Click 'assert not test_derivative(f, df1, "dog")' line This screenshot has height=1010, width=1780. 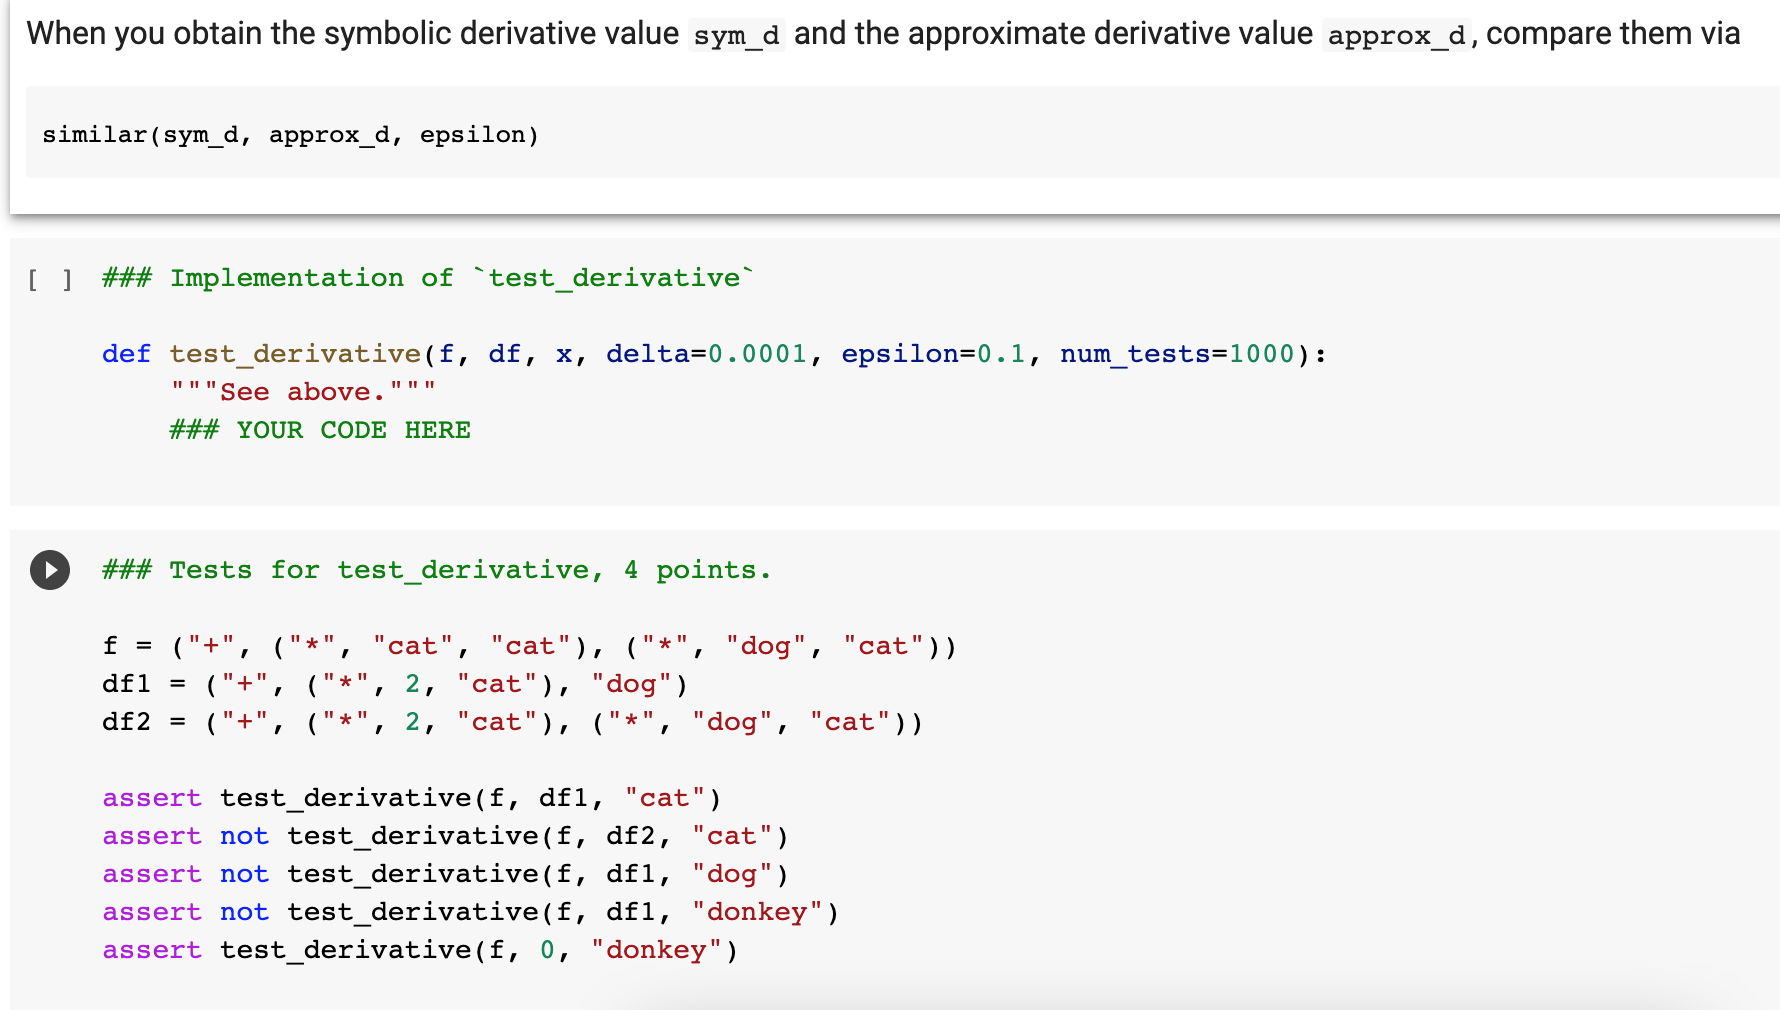[445, 874]
